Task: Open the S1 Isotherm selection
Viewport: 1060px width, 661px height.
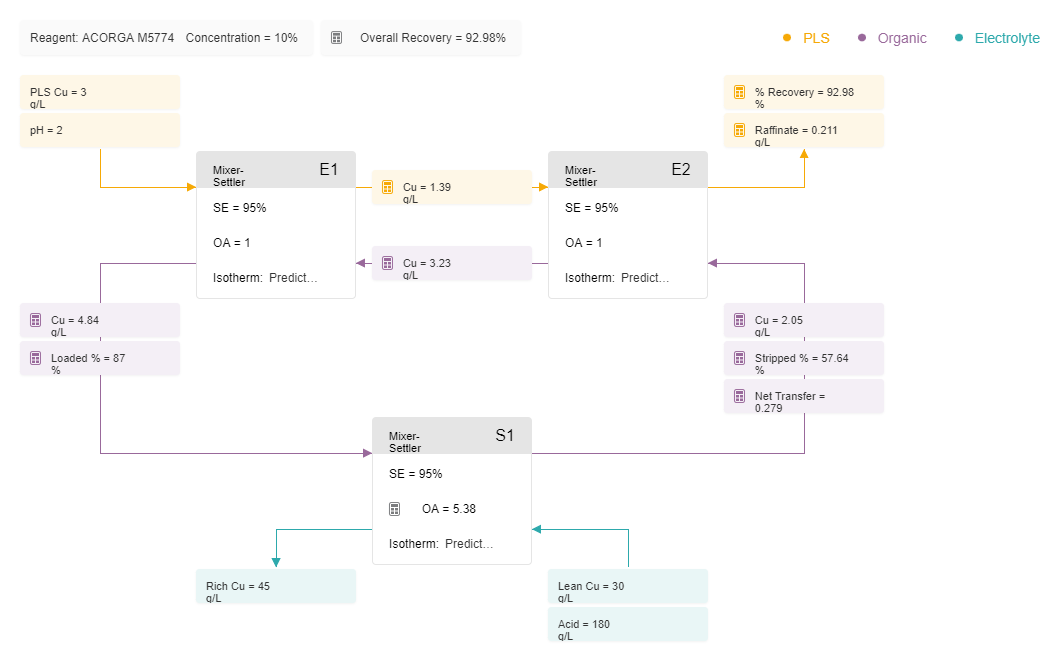Action: tap(441, 543)
